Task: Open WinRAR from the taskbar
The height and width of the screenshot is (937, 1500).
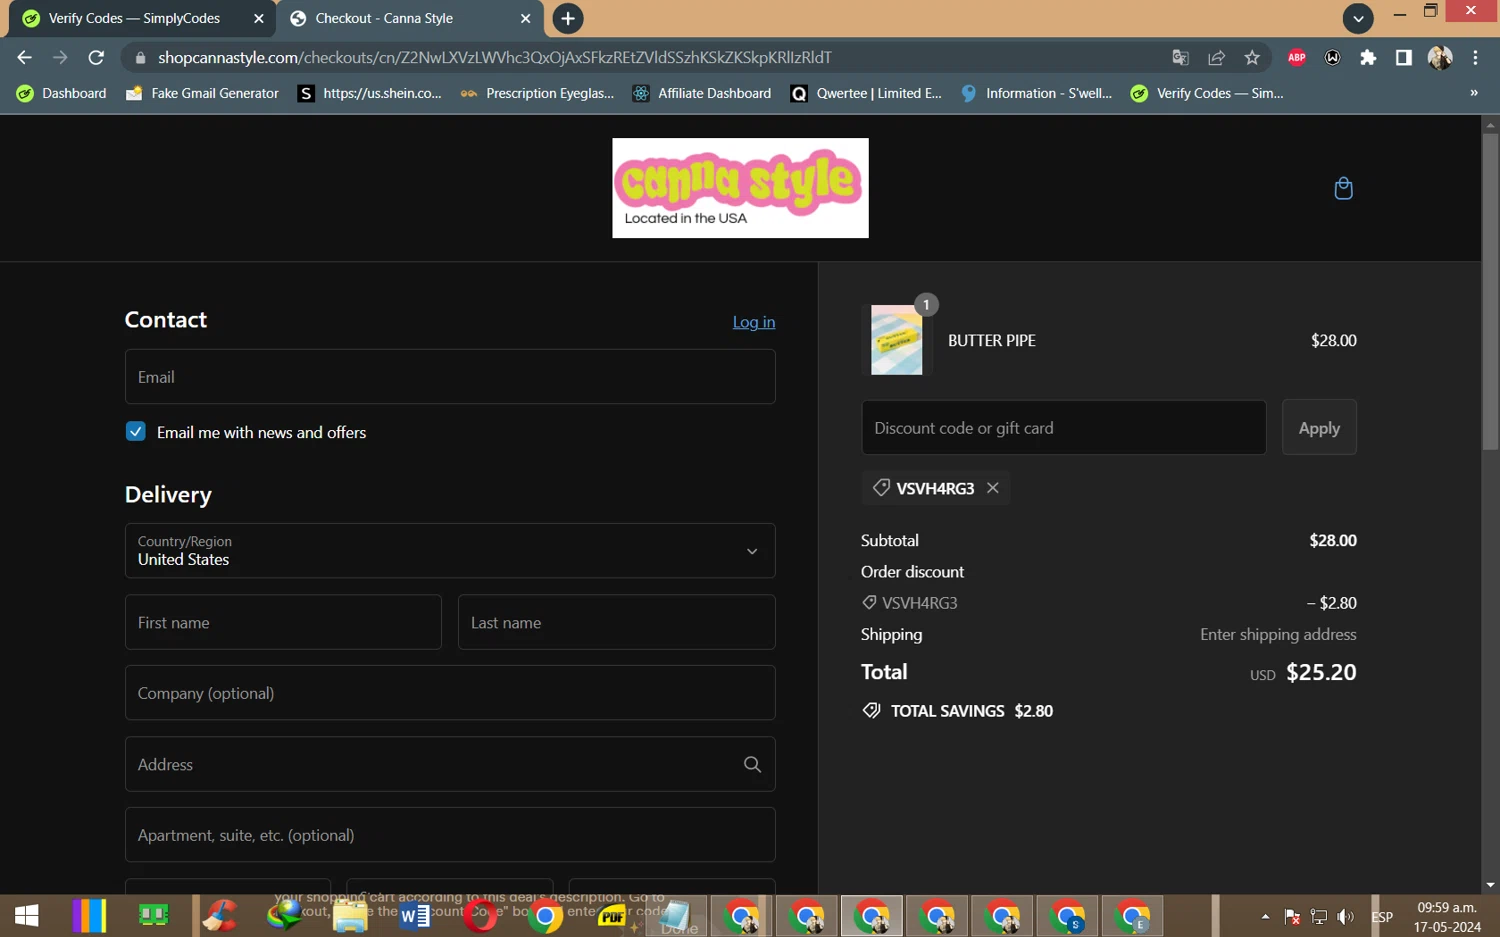Action: click(89, 915)
